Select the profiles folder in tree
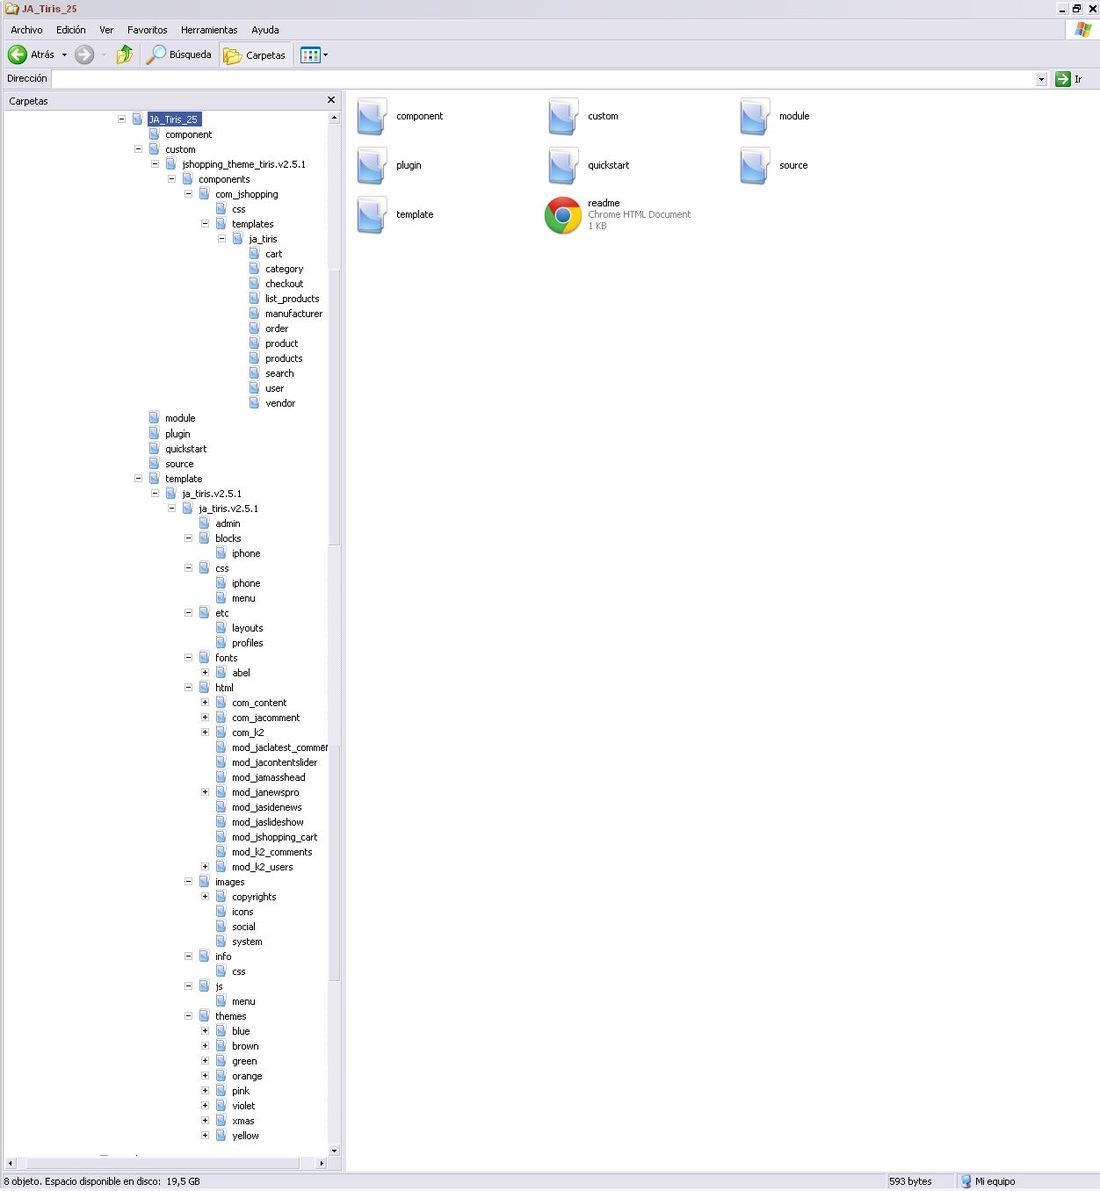Screen dimensions: 1100x1191 click(248, 643)
